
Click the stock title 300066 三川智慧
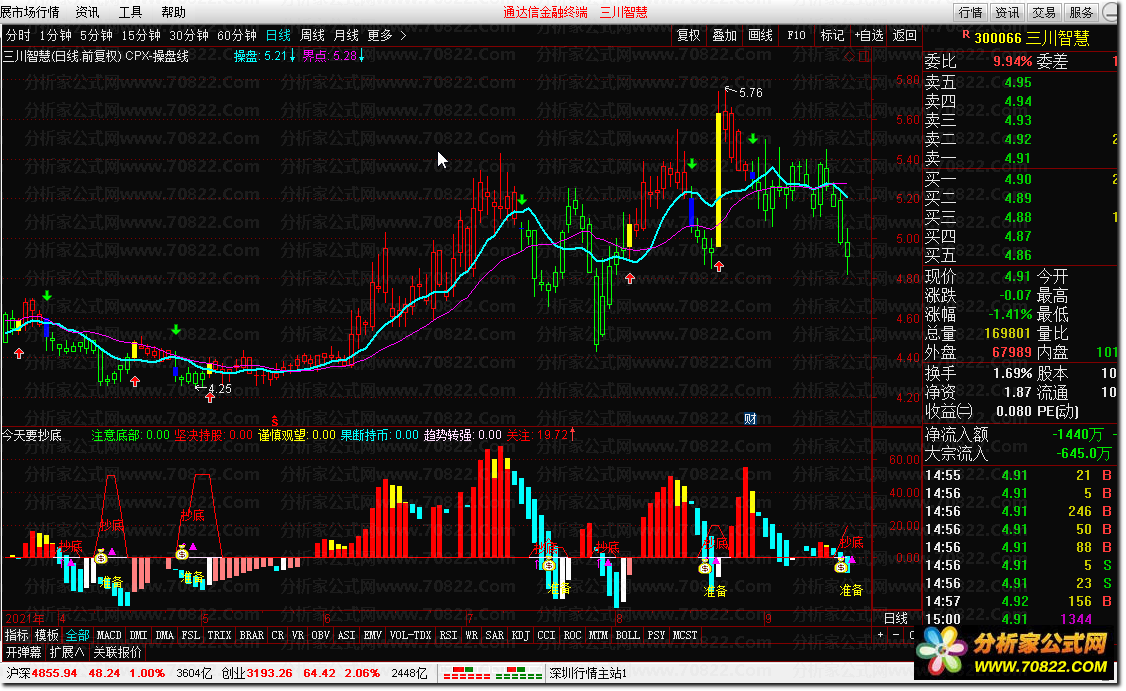point(1032,38)
